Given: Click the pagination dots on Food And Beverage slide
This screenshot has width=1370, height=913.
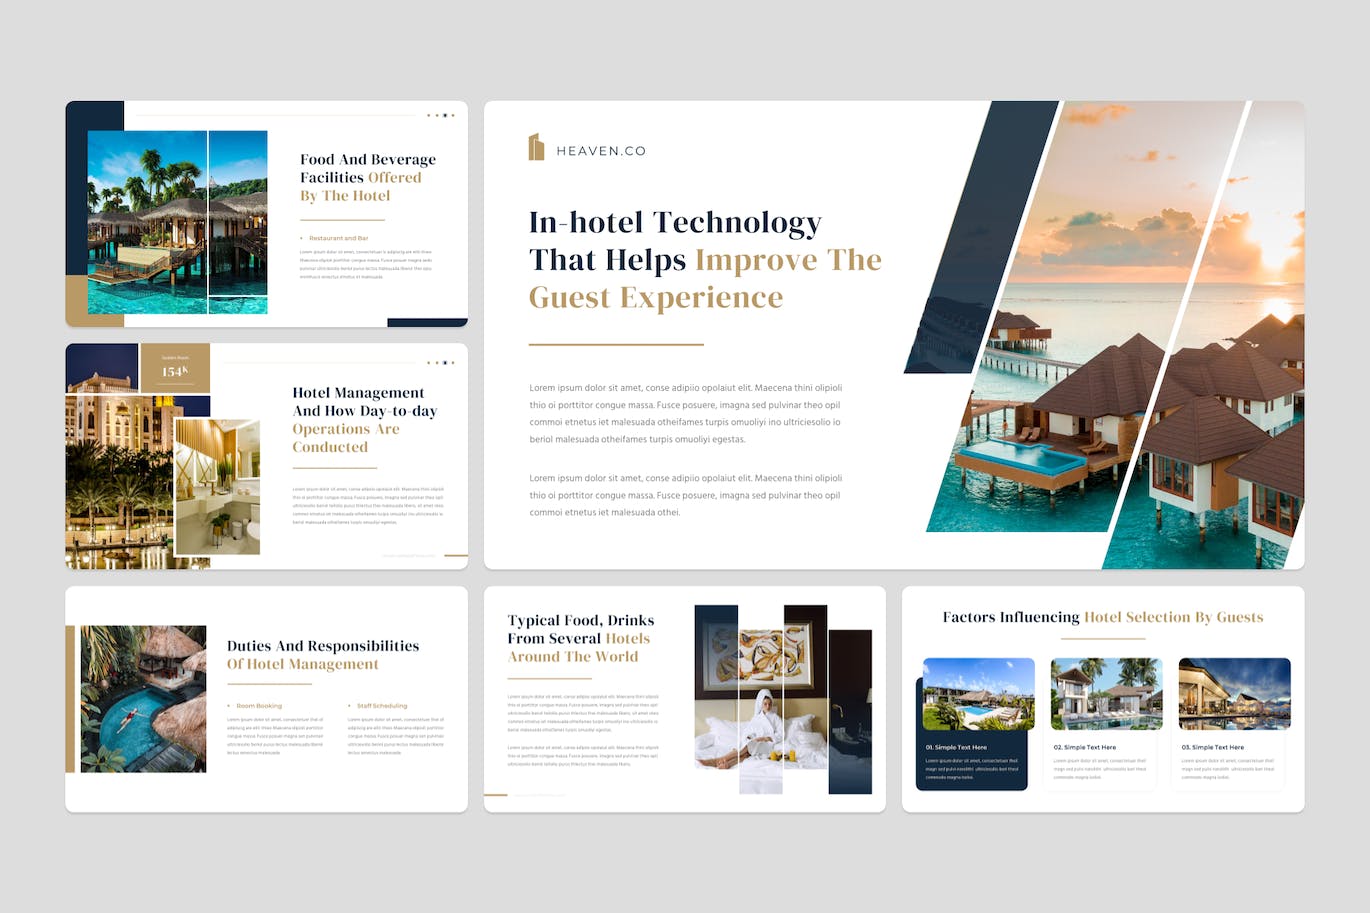Looking at the screenshot, I should click(x=440, y=115).
